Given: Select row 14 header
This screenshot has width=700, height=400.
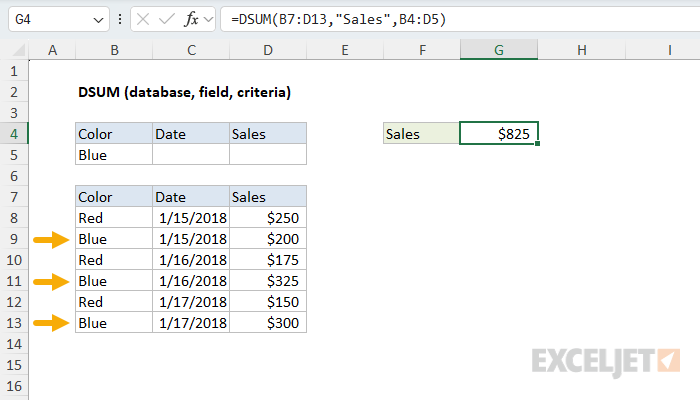Looking at the screenshot, I should coord(14,344).
